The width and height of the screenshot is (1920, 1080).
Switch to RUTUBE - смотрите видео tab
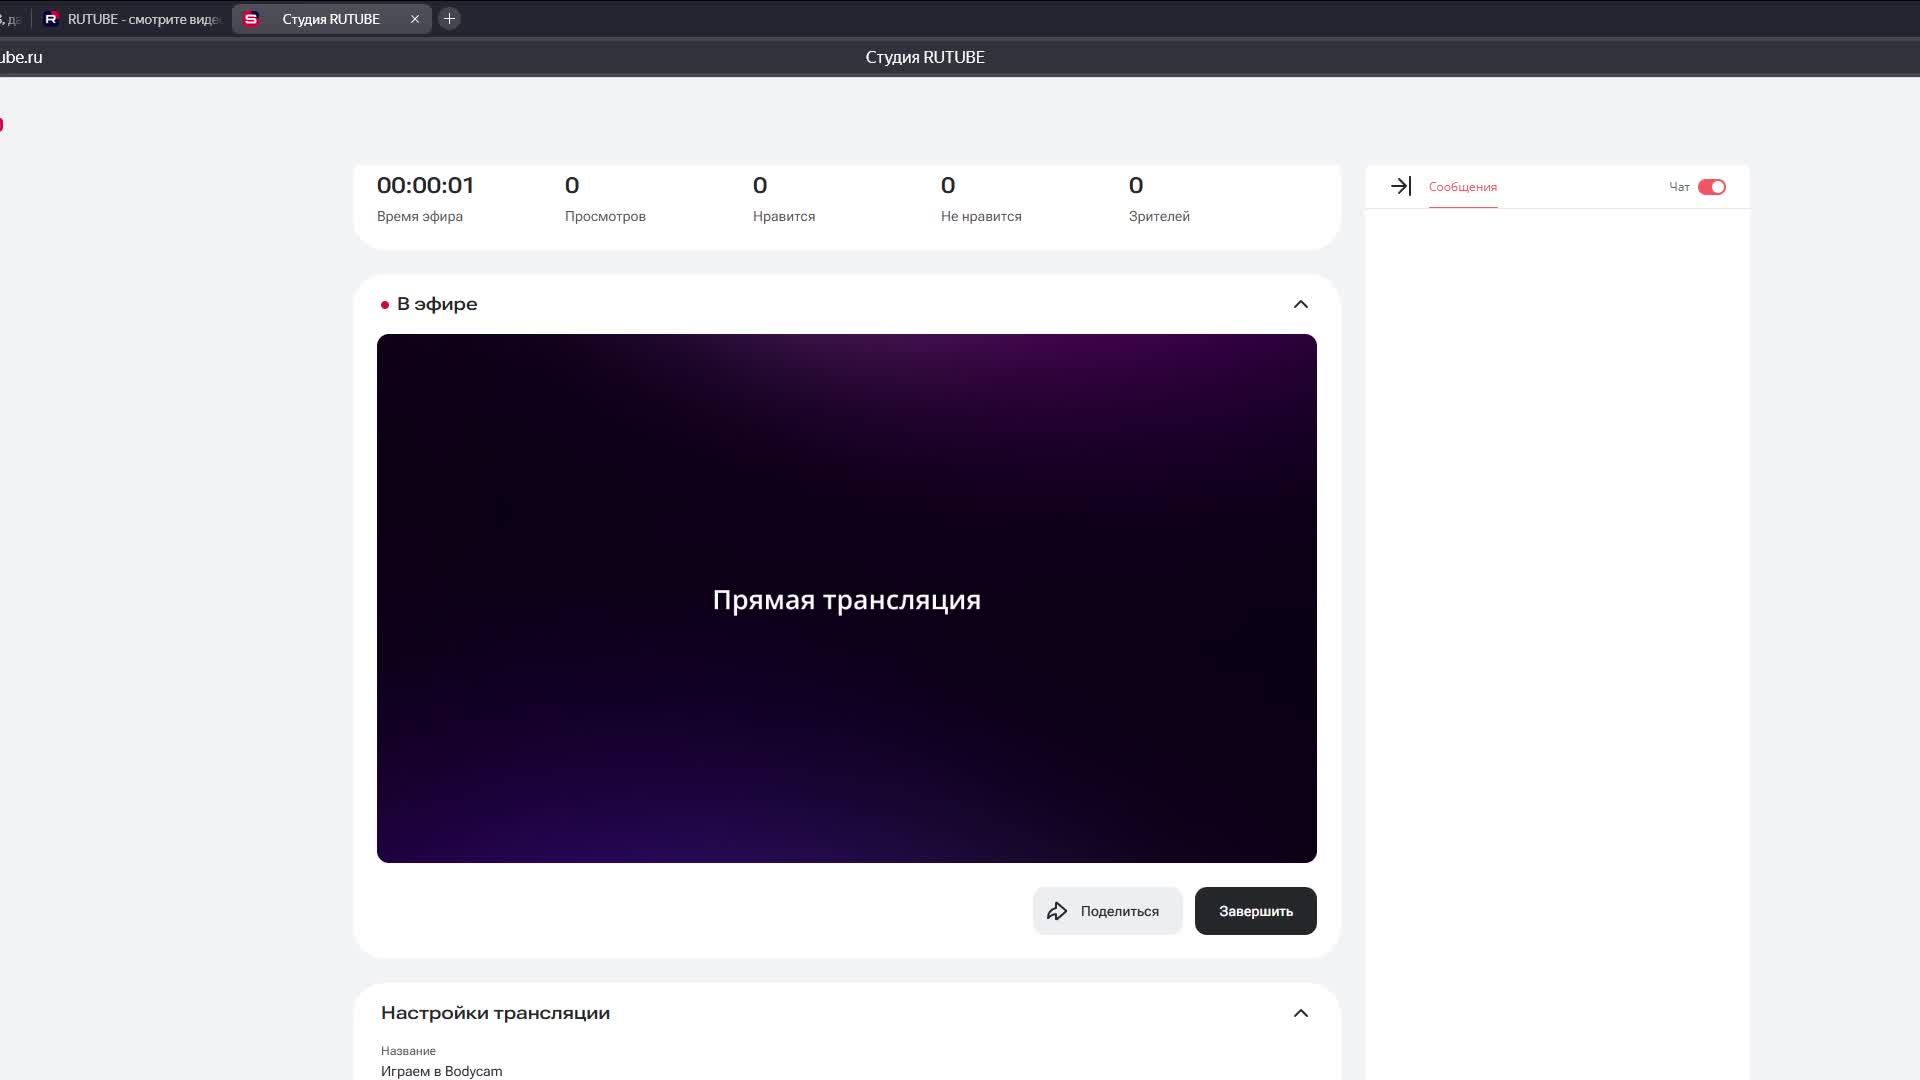point(132,19)
